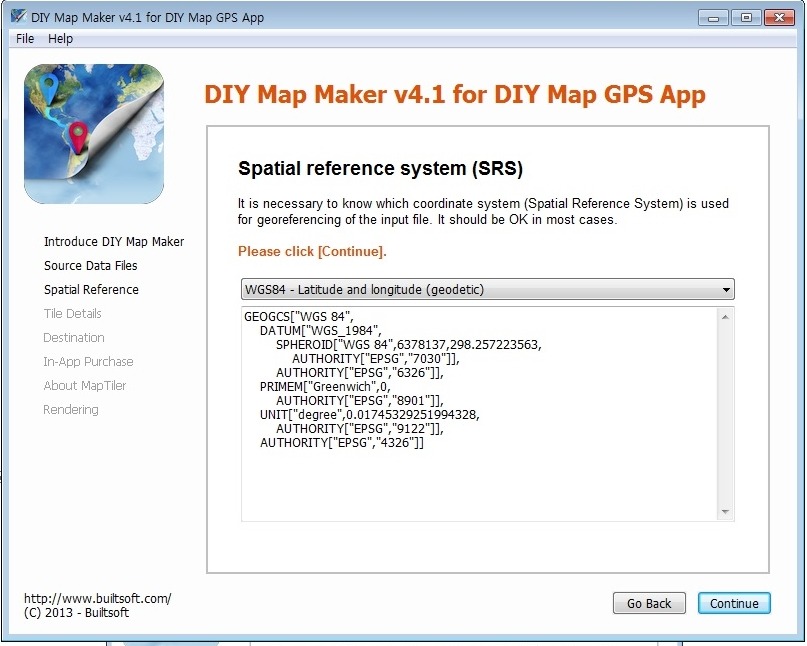The width and height of the screenshot is (807, 646).
Task: Click the 'Please click [Continue].' text
Action: click(312, 251)
